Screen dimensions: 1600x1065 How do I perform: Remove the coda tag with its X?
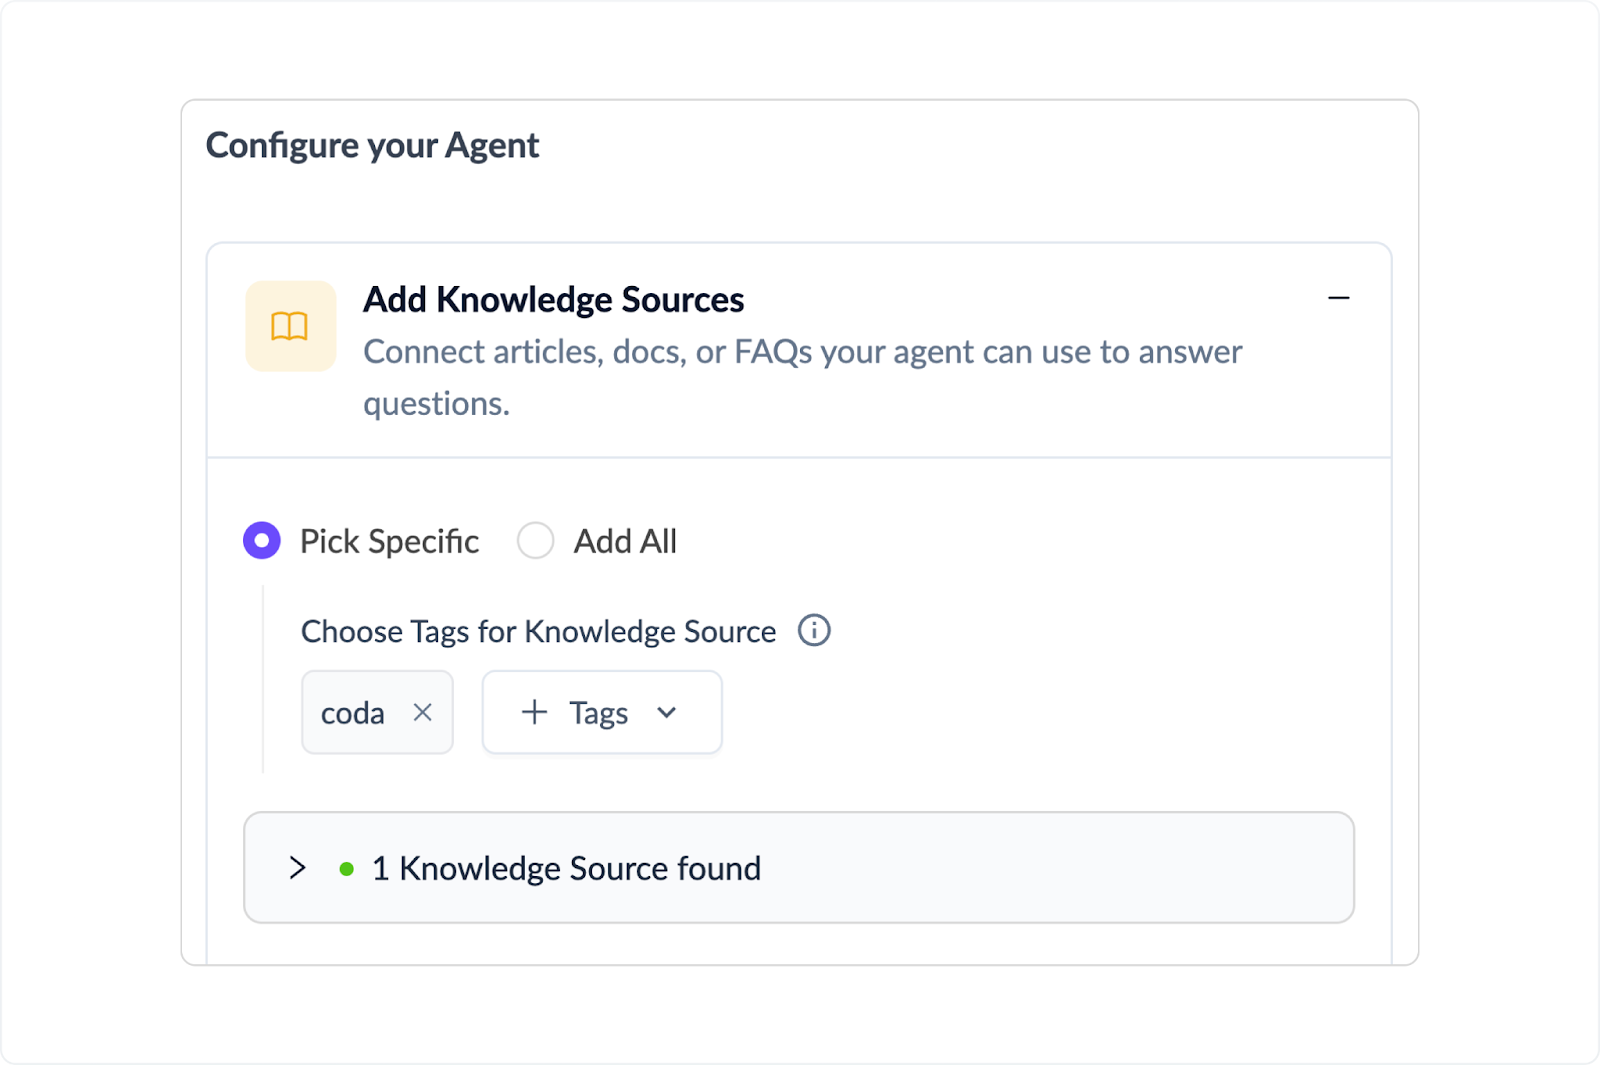pos(423,712)
